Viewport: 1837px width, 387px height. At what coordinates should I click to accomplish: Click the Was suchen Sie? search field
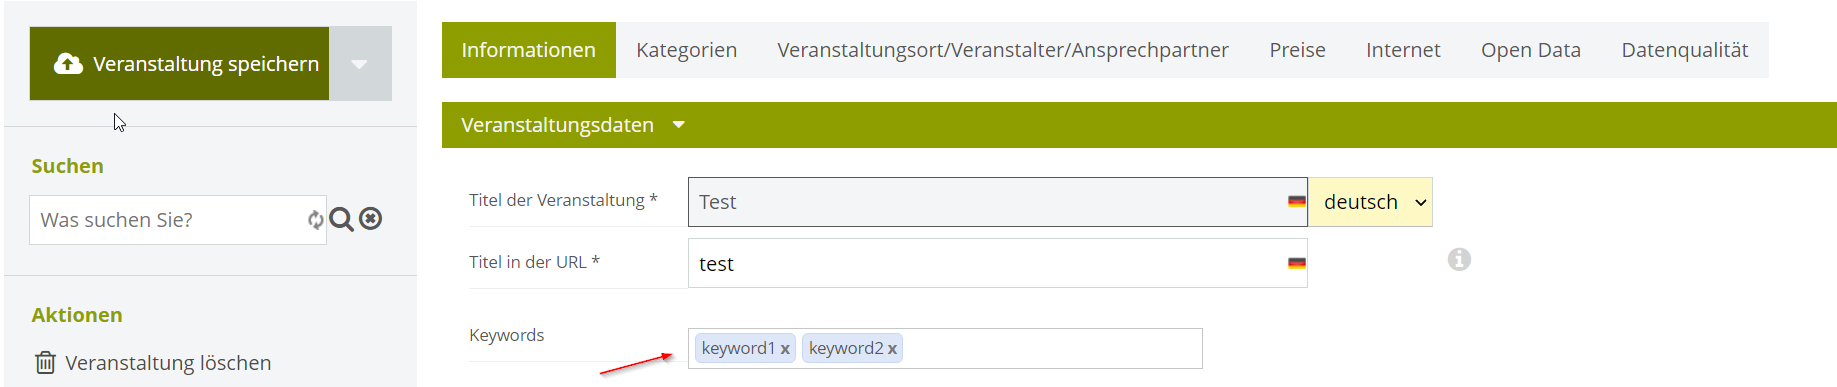point(170,220)
